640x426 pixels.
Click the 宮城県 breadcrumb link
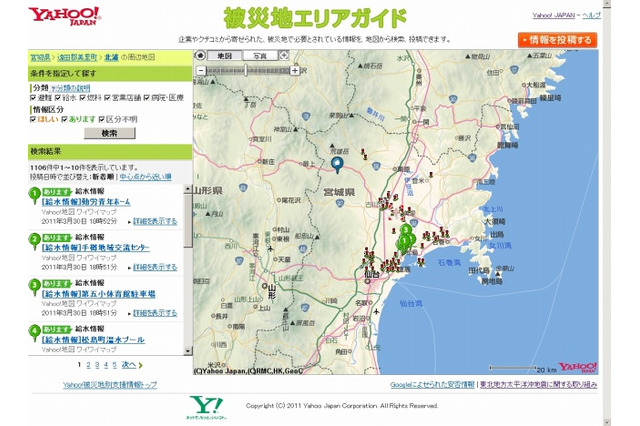(x=40, y=58)
